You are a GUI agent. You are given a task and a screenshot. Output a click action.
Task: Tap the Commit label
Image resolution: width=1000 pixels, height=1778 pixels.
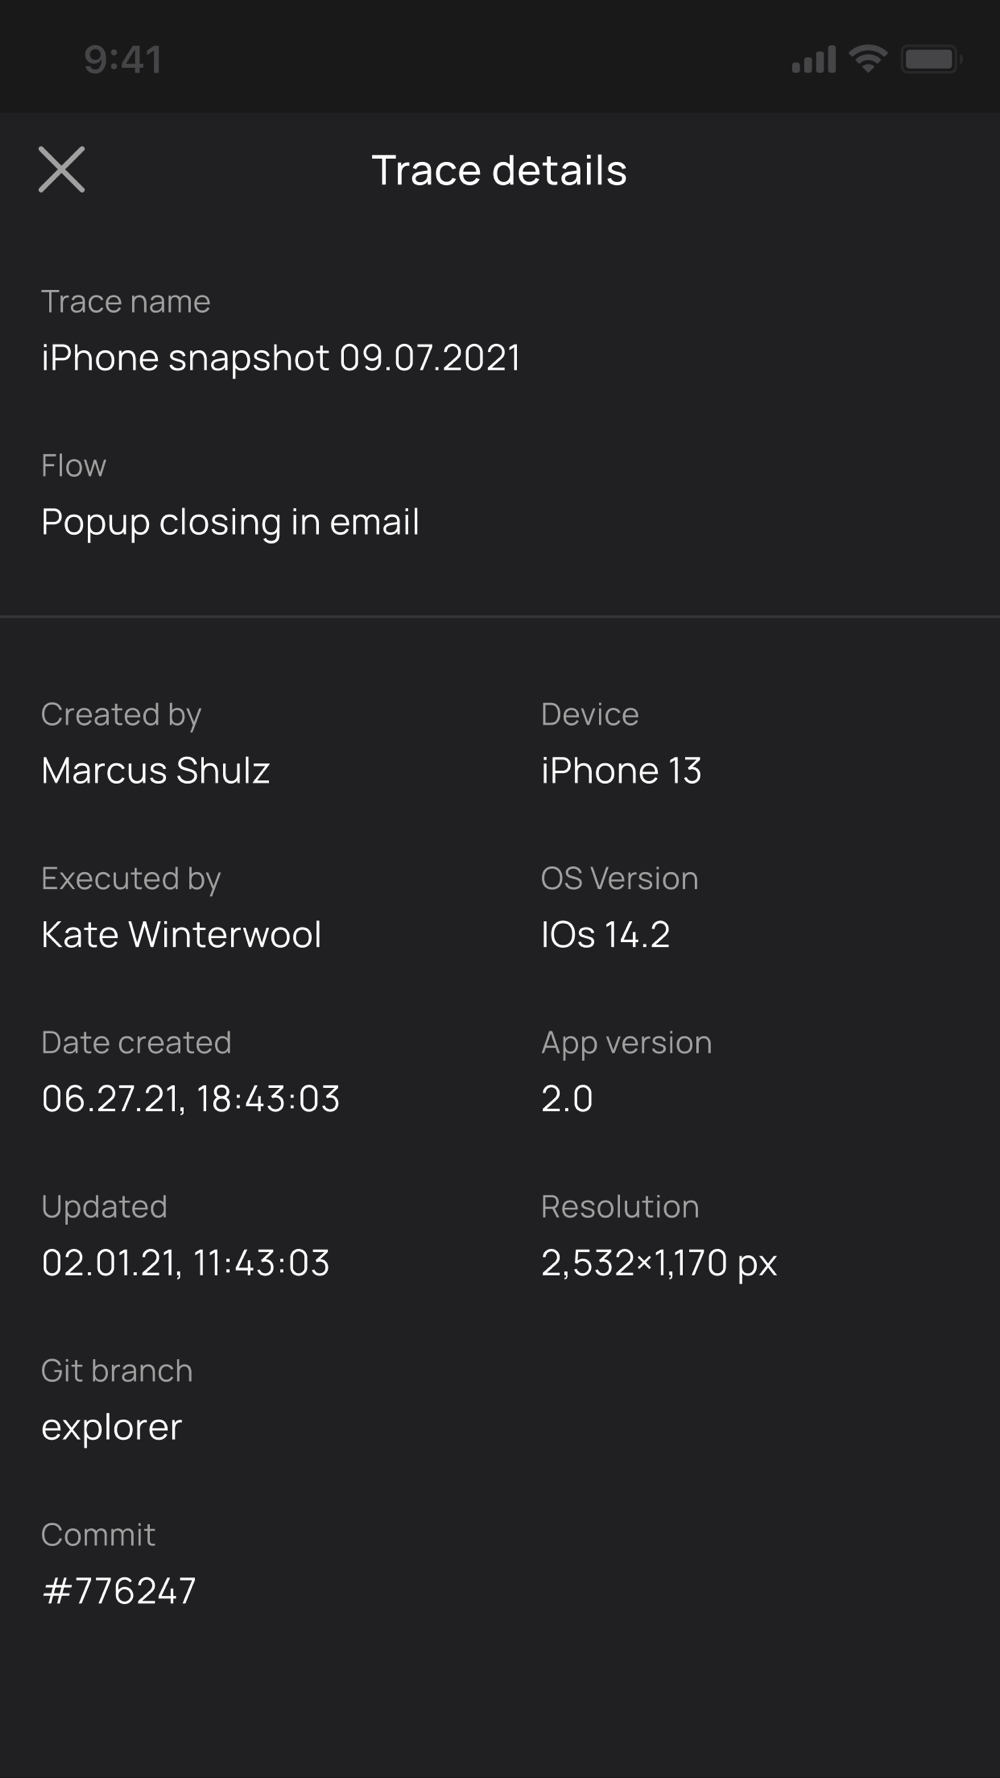pos(98,1534)
